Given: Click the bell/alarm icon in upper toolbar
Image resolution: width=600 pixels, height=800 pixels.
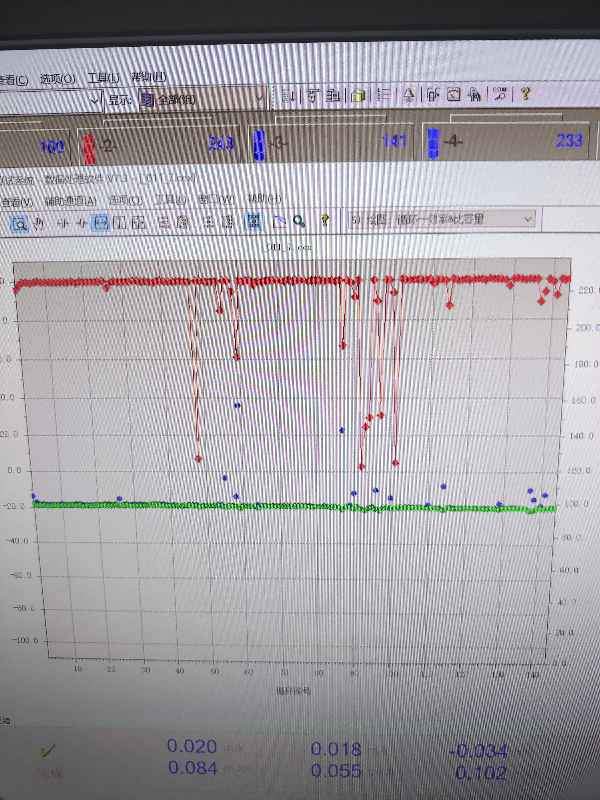Looking at the screenshot, I should click(x=409, y=95).
